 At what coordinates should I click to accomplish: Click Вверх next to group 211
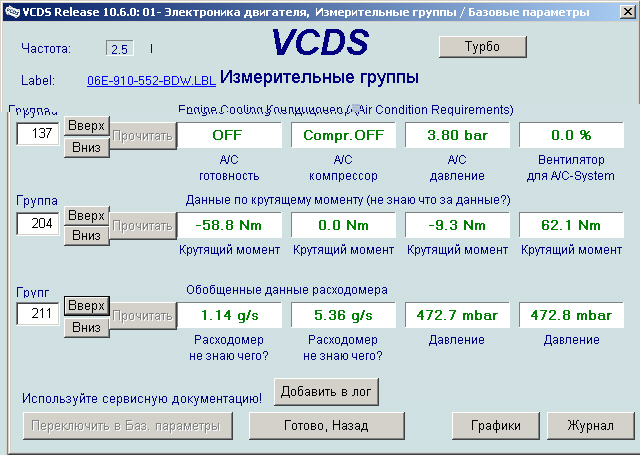pos(87,306)
